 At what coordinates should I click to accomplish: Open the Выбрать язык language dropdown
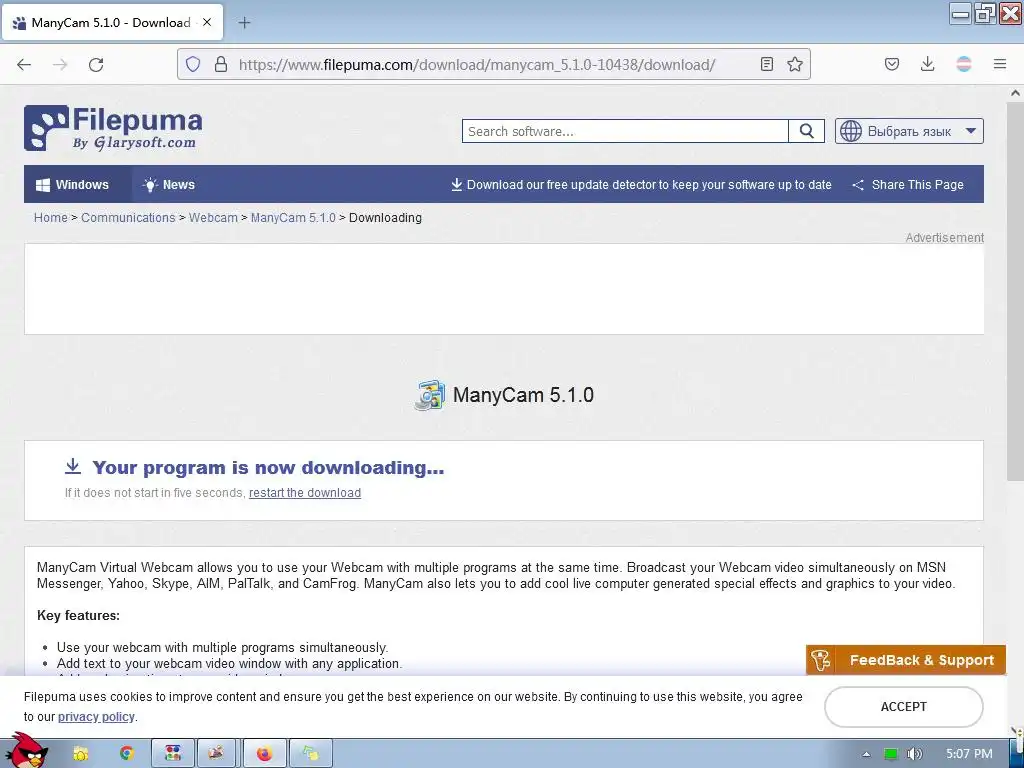[909, 131]
